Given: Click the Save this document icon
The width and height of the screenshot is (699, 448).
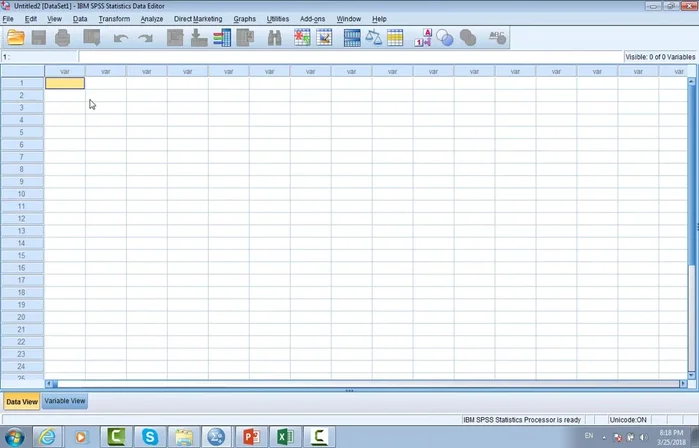Looking at the screenshot, I should (39, 37).
